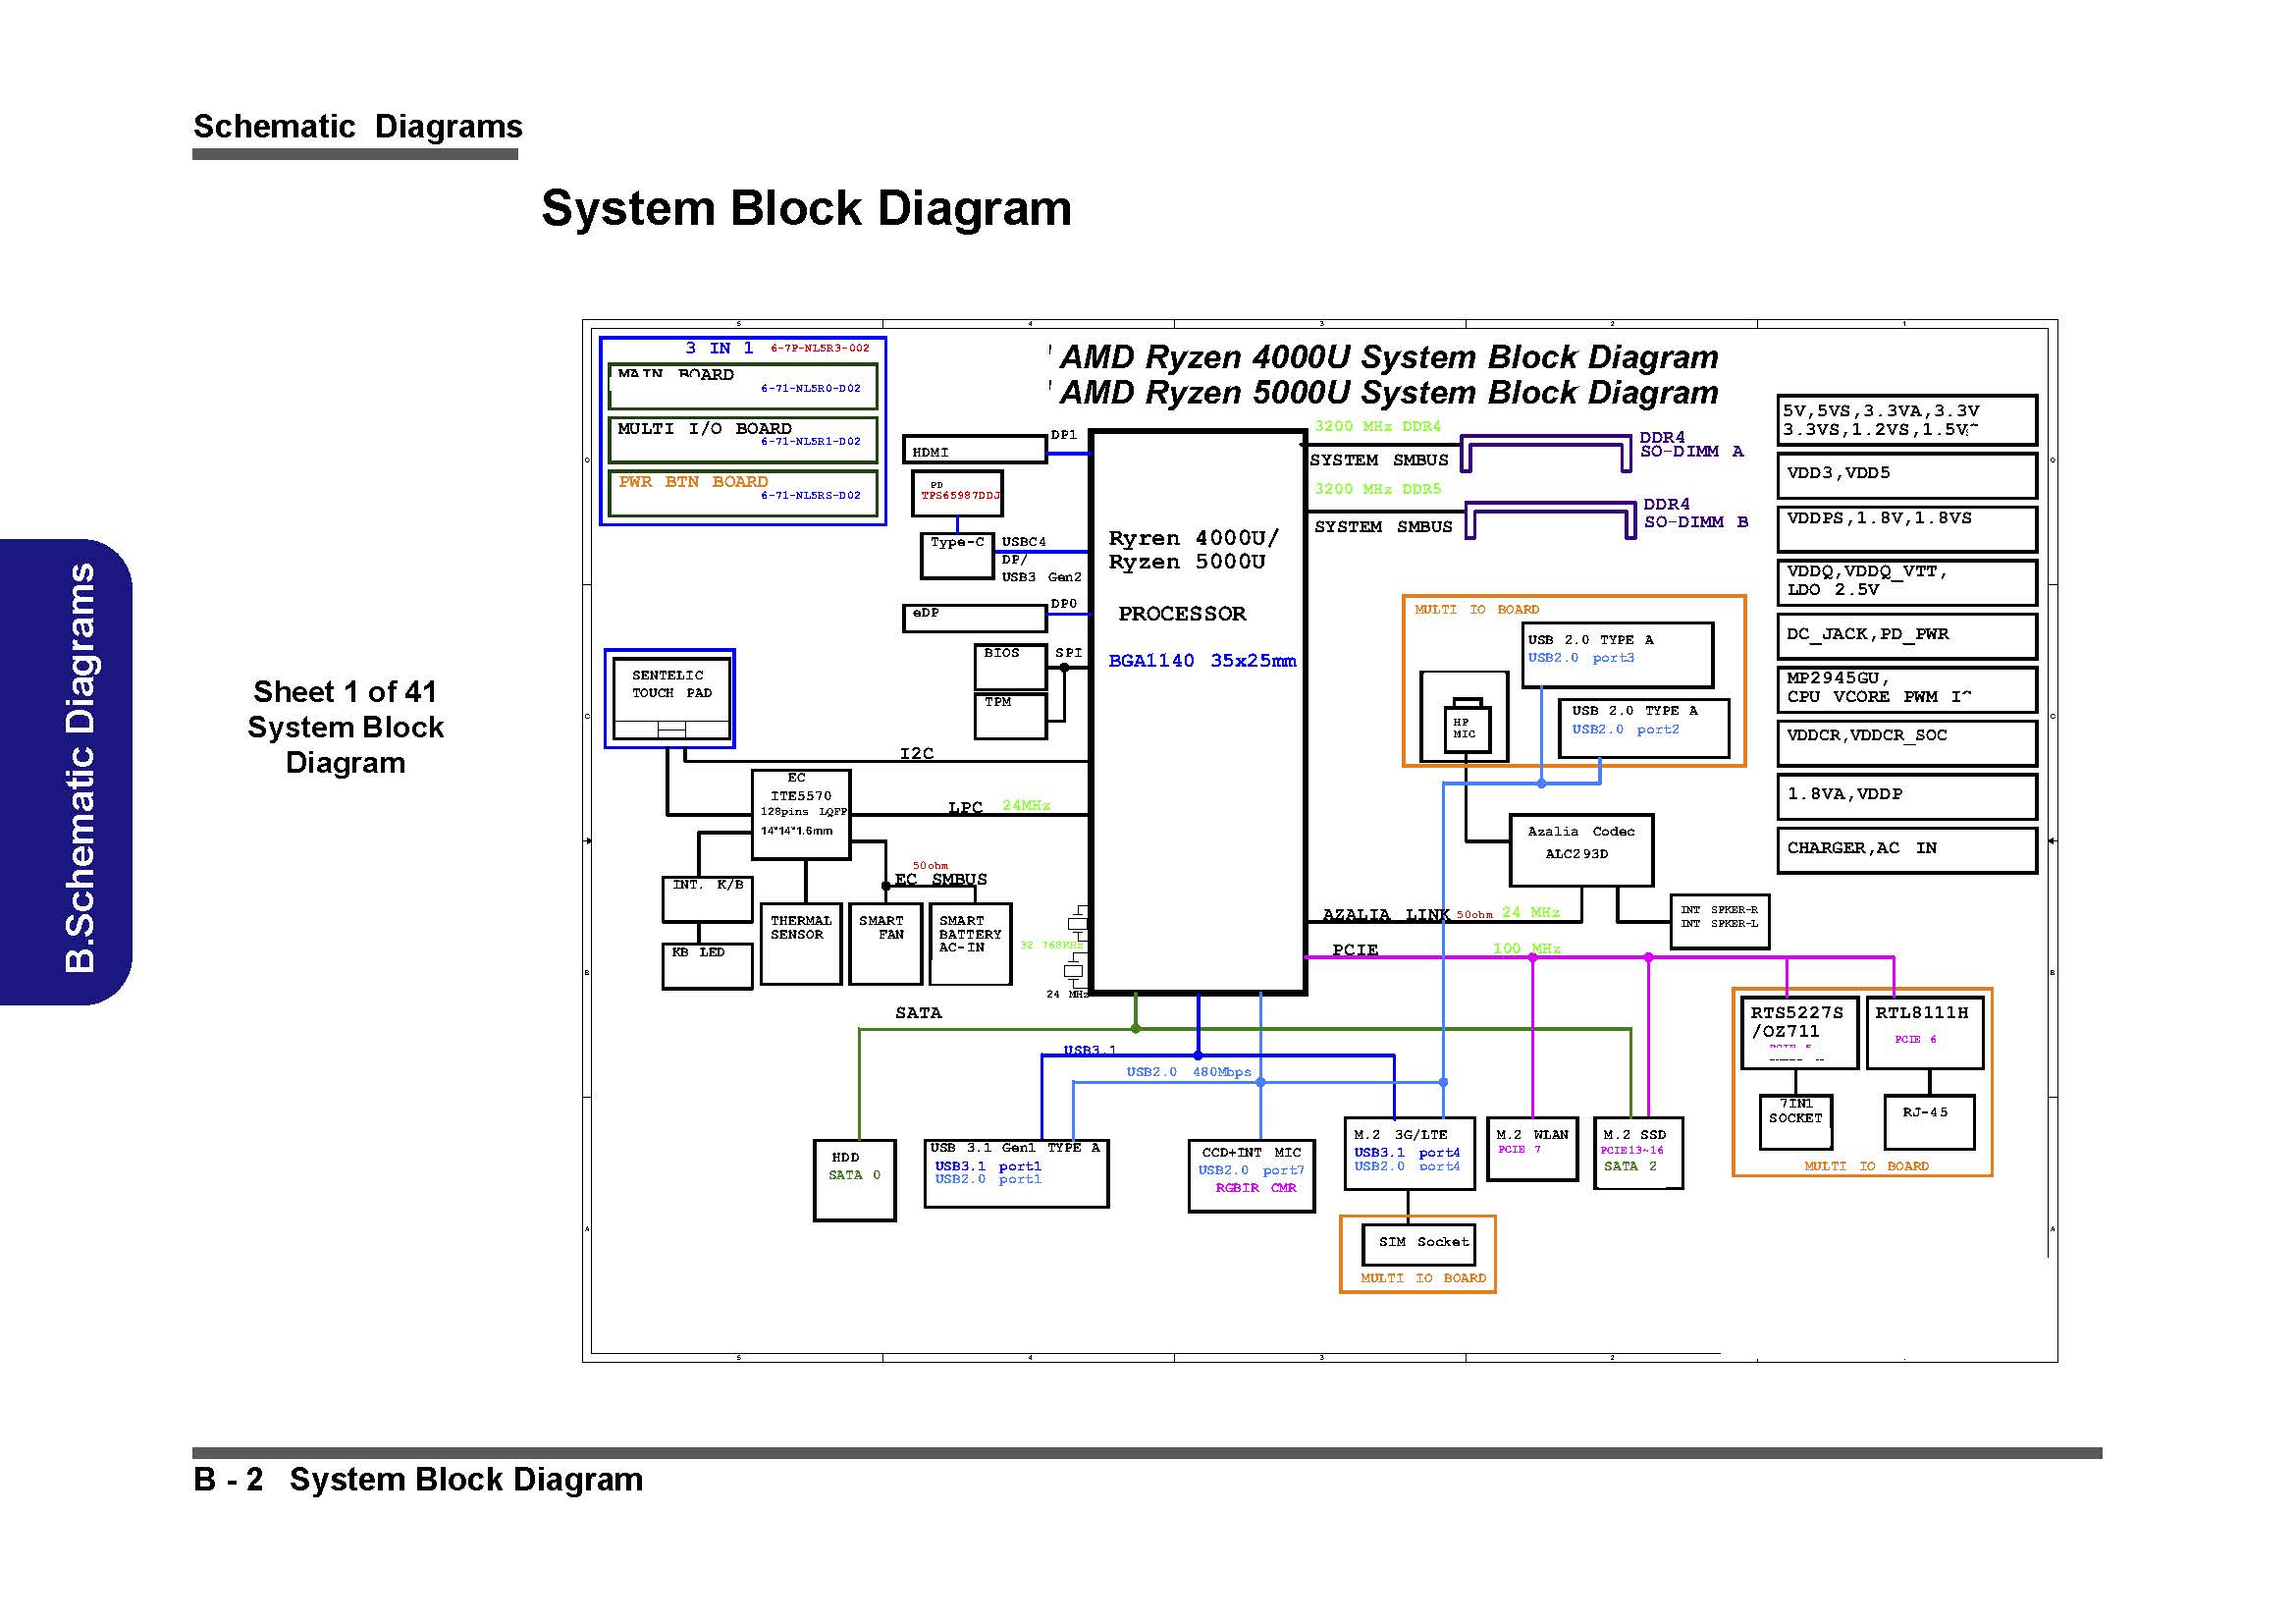The image size is (2296, 1623).
Task: Click the 'BIOS' block
Action: click(x=1010, y=667)
